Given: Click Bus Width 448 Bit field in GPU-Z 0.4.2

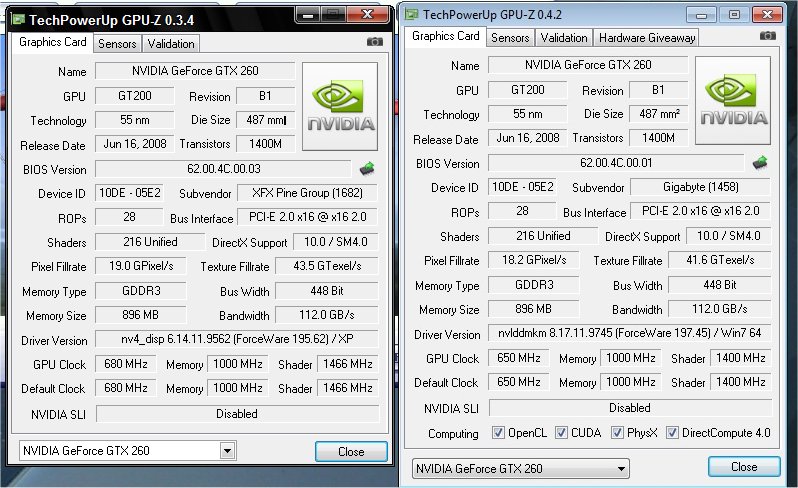Looking at the screenshot, I should [720, 284].
